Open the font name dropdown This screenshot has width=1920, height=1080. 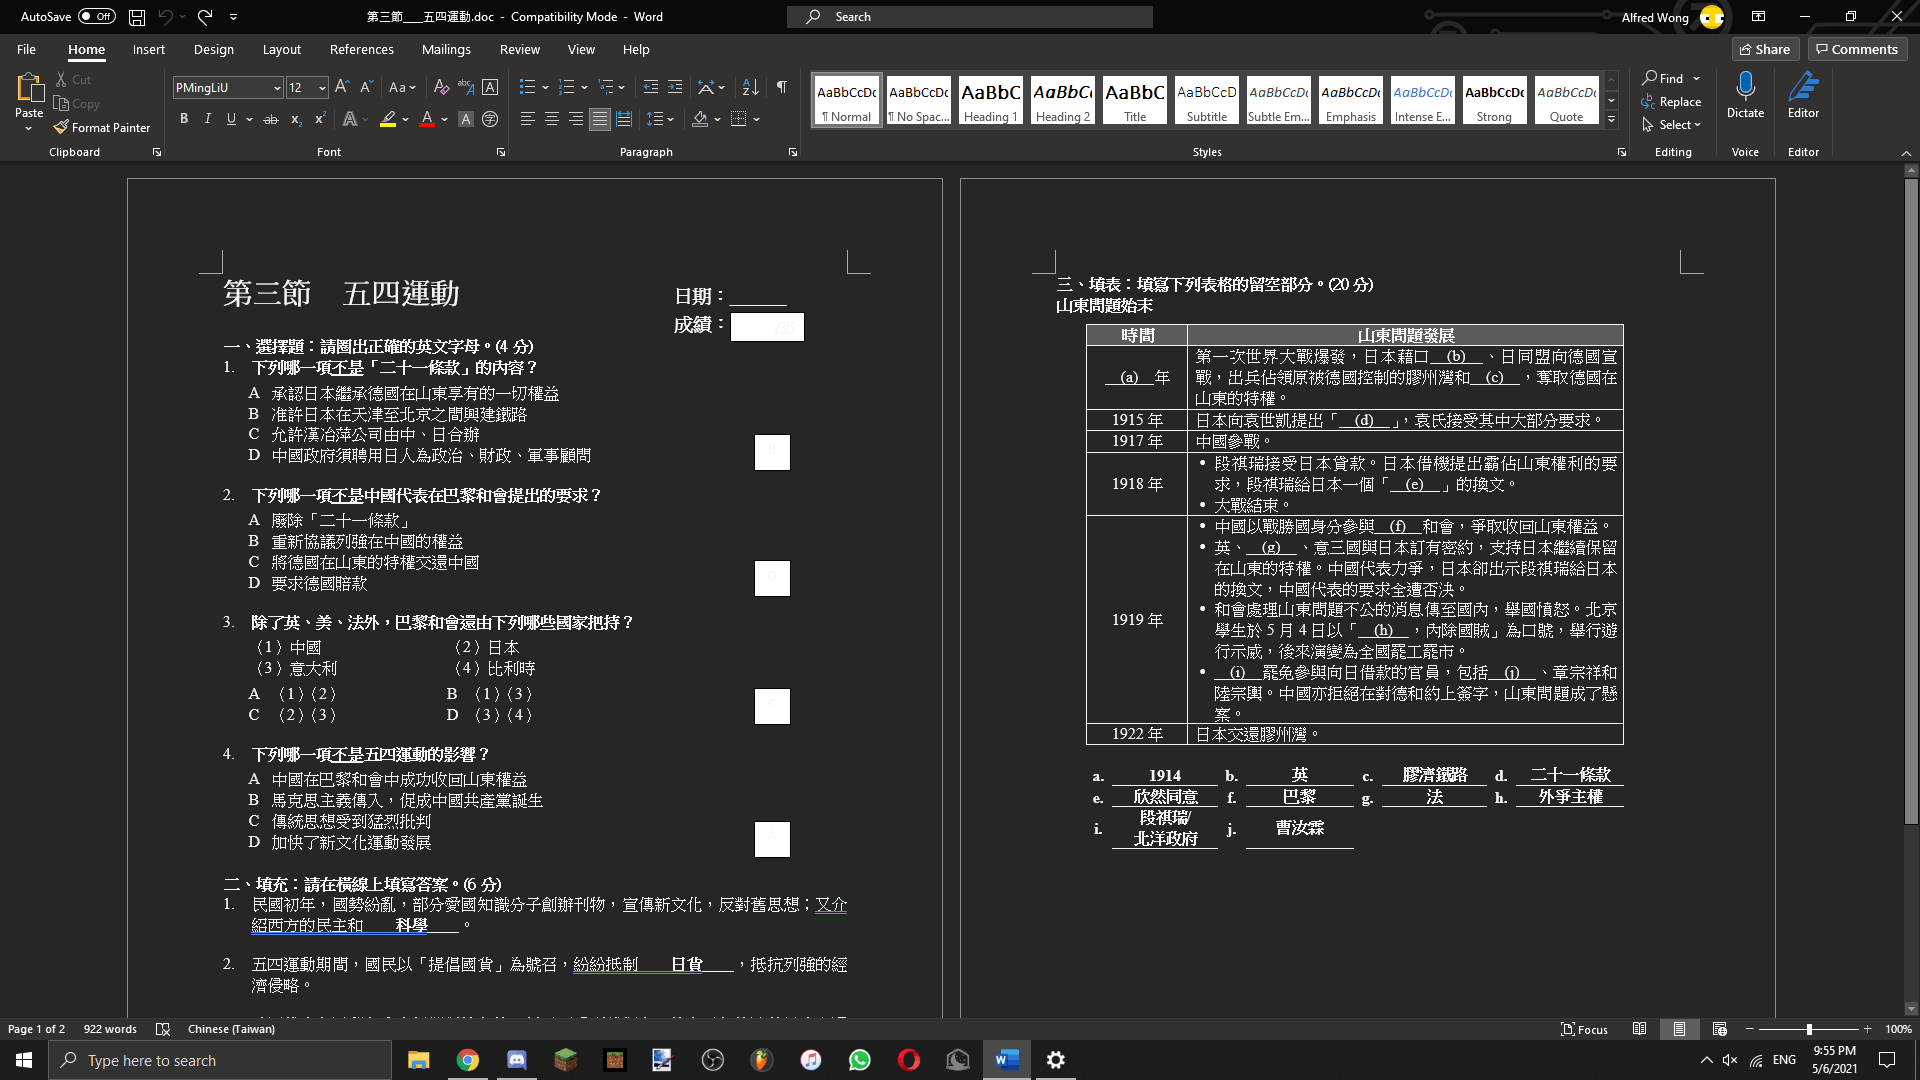point(277,88)
